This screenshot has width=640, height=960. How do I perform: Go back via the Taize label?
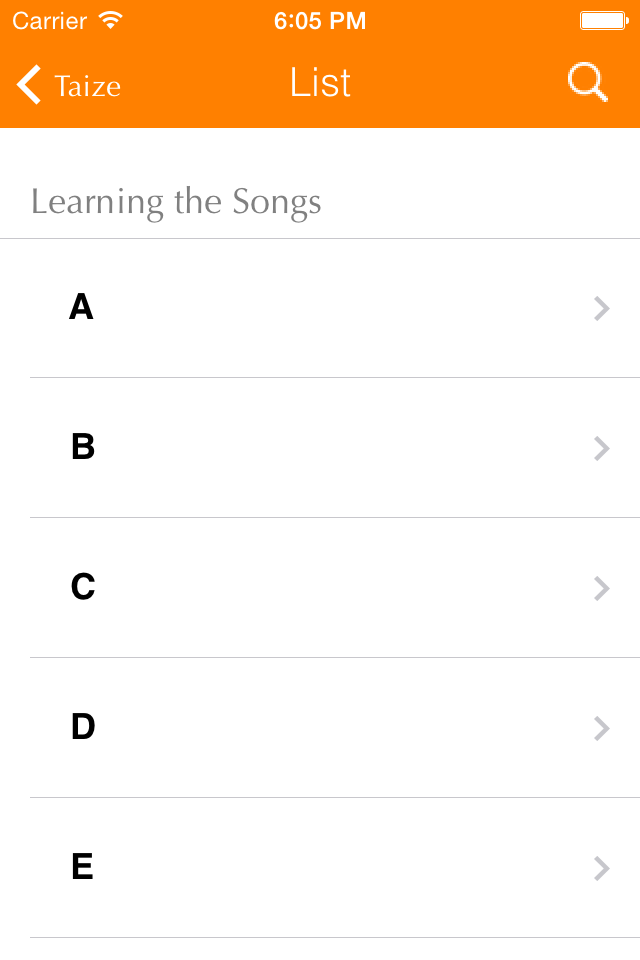pos(88,86)
